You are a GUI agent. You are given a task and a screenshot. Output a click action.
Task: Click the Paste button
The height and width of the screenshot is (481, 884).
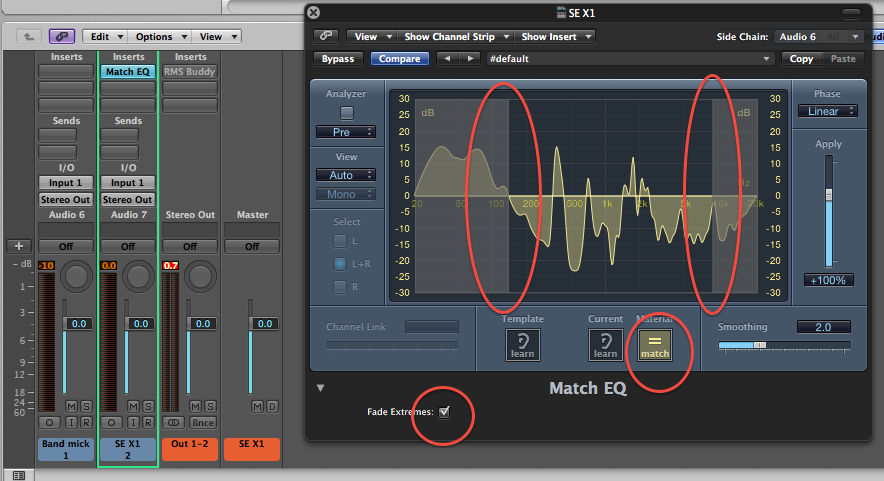[x=843, y=59]
